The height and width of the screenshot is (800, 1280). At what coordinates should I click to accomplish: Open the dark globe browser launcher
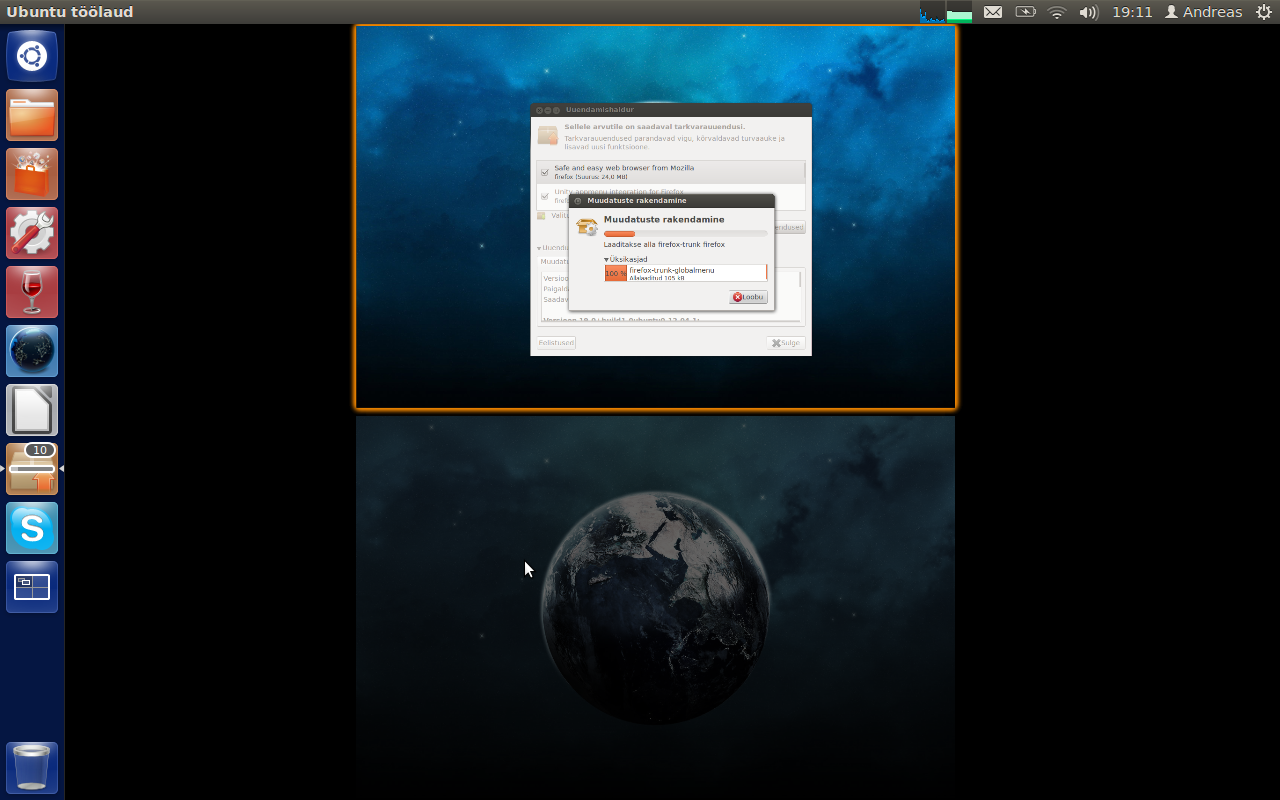pos(32,351)
